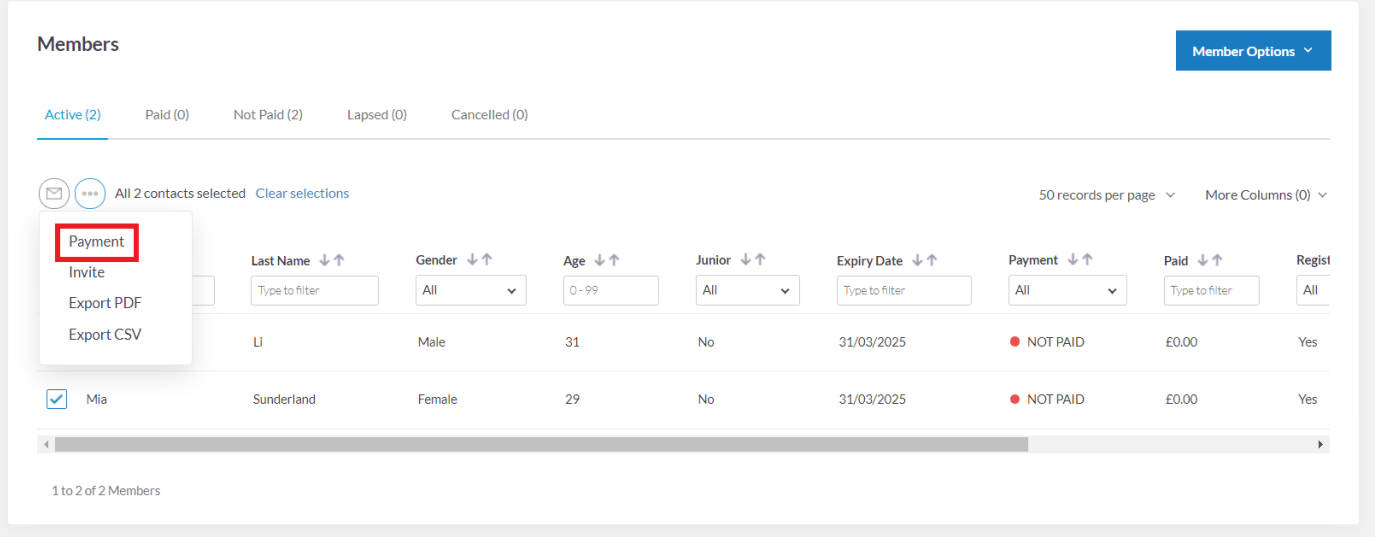Sort Junior column descending arrow
This screenshot has width=1375, height=537.
(x=745, y=260)
